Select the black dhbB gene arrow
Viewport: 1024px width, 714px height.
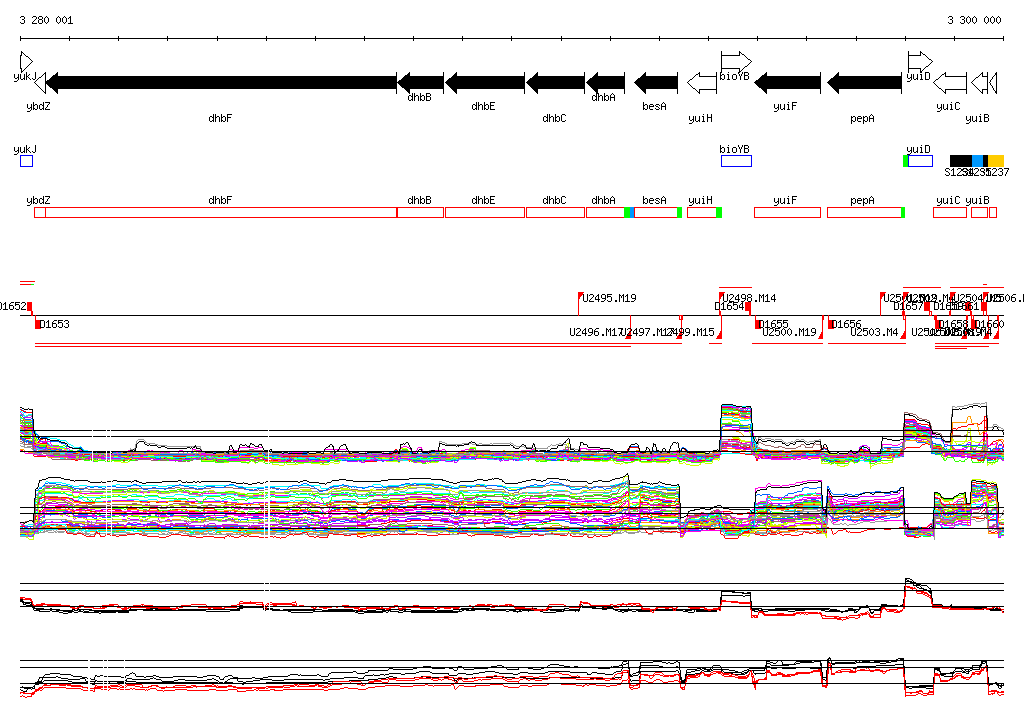coord(421,83)
